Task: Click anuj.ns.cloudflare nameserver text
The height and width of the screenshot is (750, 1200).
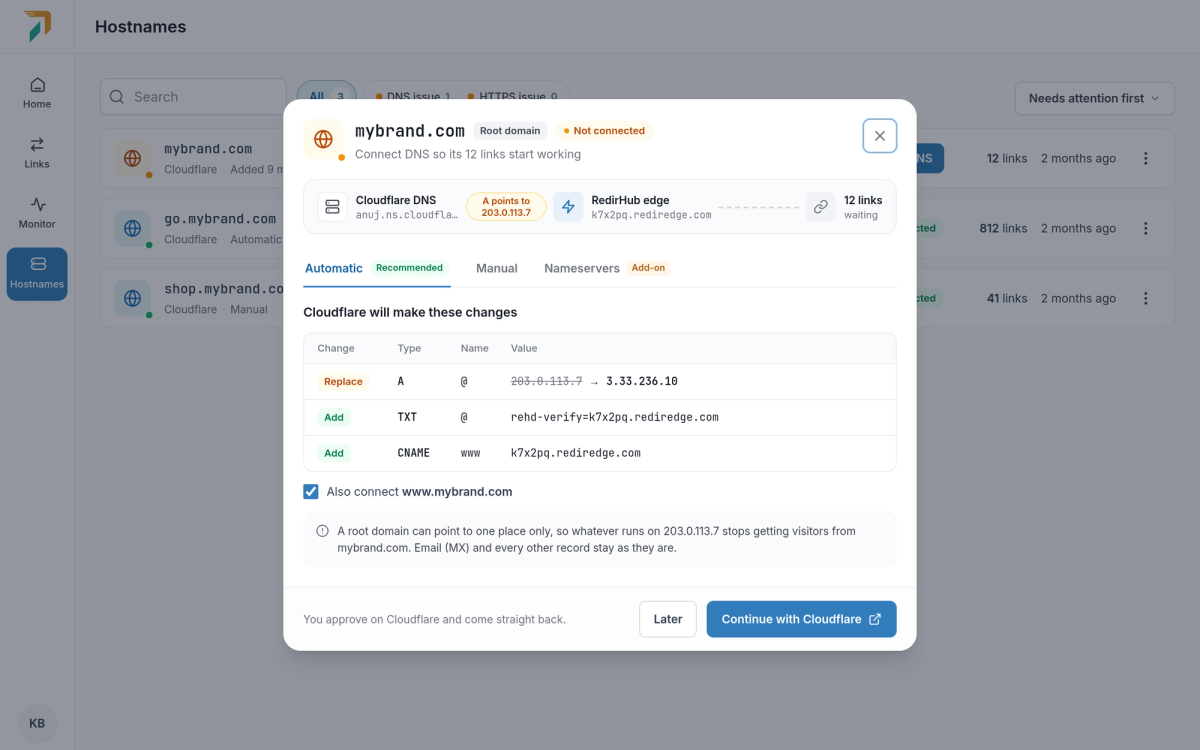Action: 407,215
